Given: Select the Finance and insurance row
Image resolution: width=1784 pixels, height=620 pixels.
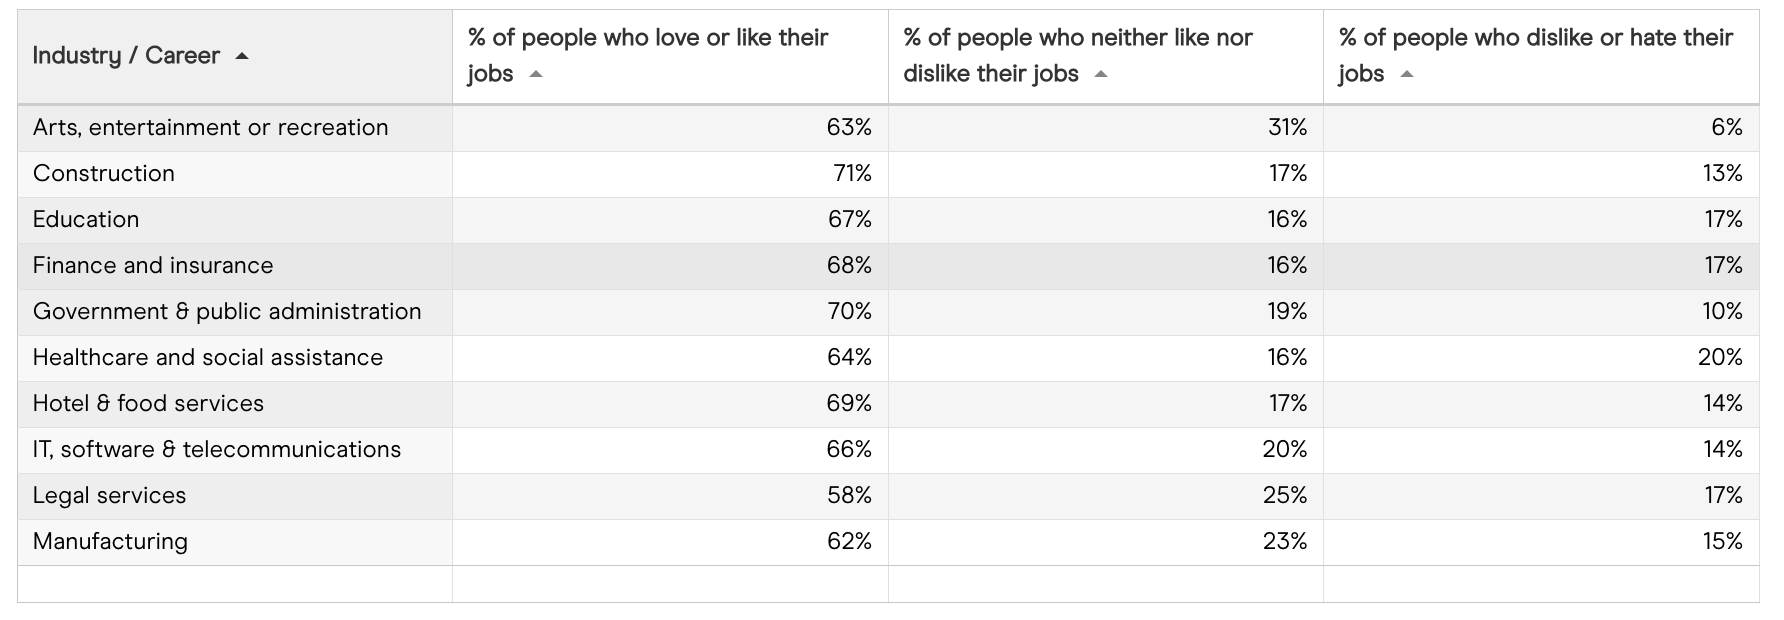Looking at the screenshot, I should click(153, 266).
